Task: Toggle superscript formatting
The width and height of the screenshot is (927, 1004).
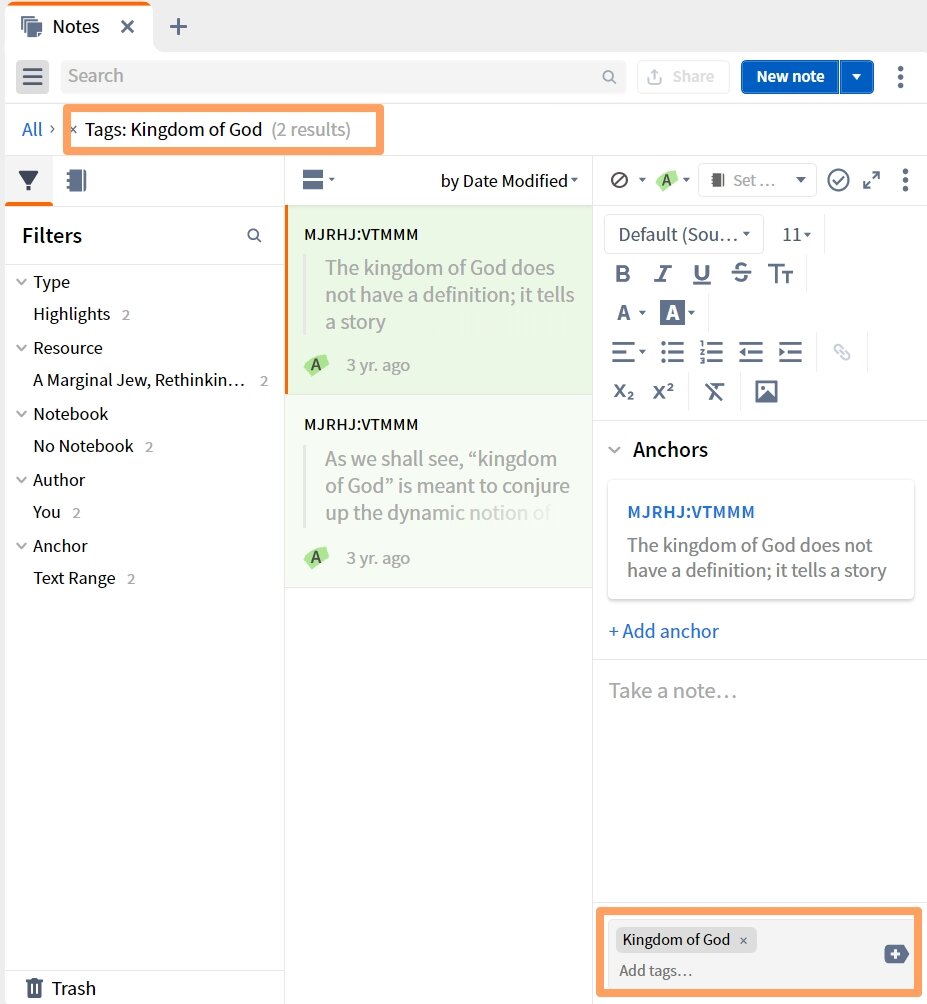Action: (x=663, y=391)
